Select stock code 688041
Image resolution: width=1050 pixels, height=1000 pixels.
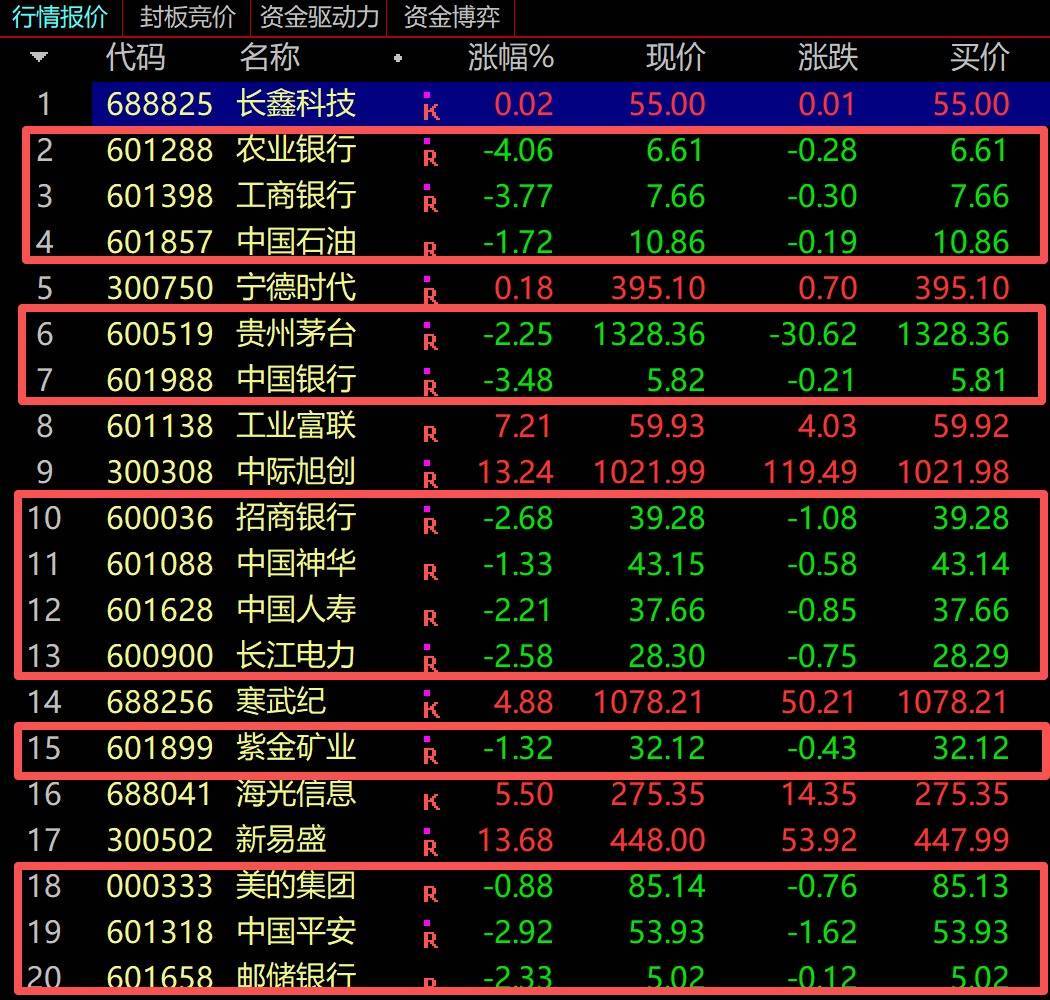click(159, 794)
